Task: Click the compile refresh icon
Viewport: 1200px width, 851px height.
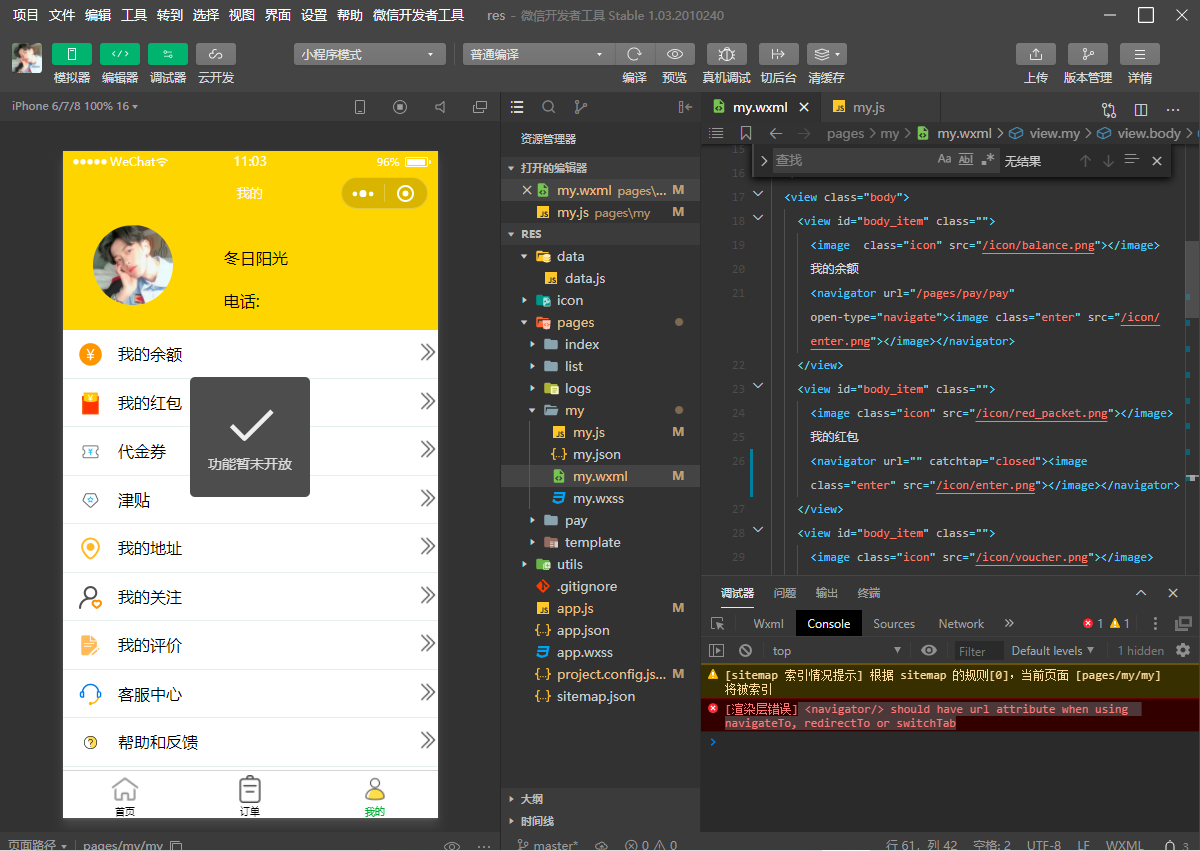Action: click(x=634, y=54)
